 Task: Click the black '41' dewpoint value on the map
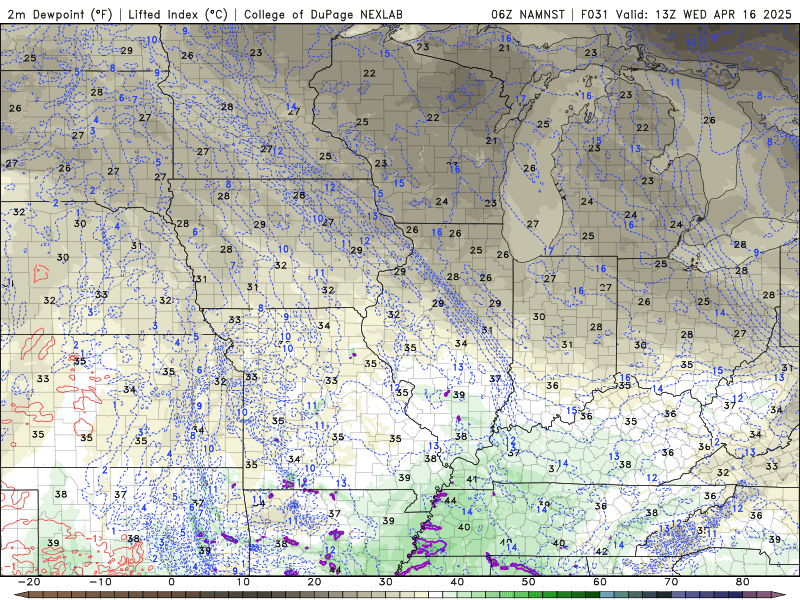pyautogui.click(x=472, y=480)
